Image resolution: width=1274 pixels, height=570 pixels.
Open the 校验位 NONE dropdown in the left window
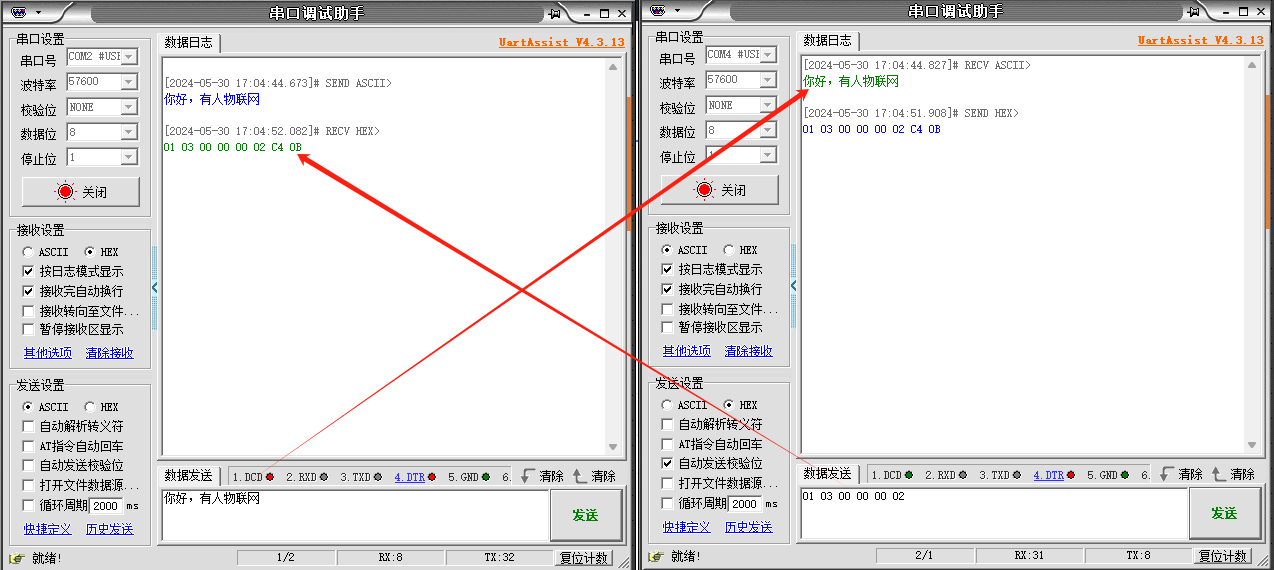[128, 107]
